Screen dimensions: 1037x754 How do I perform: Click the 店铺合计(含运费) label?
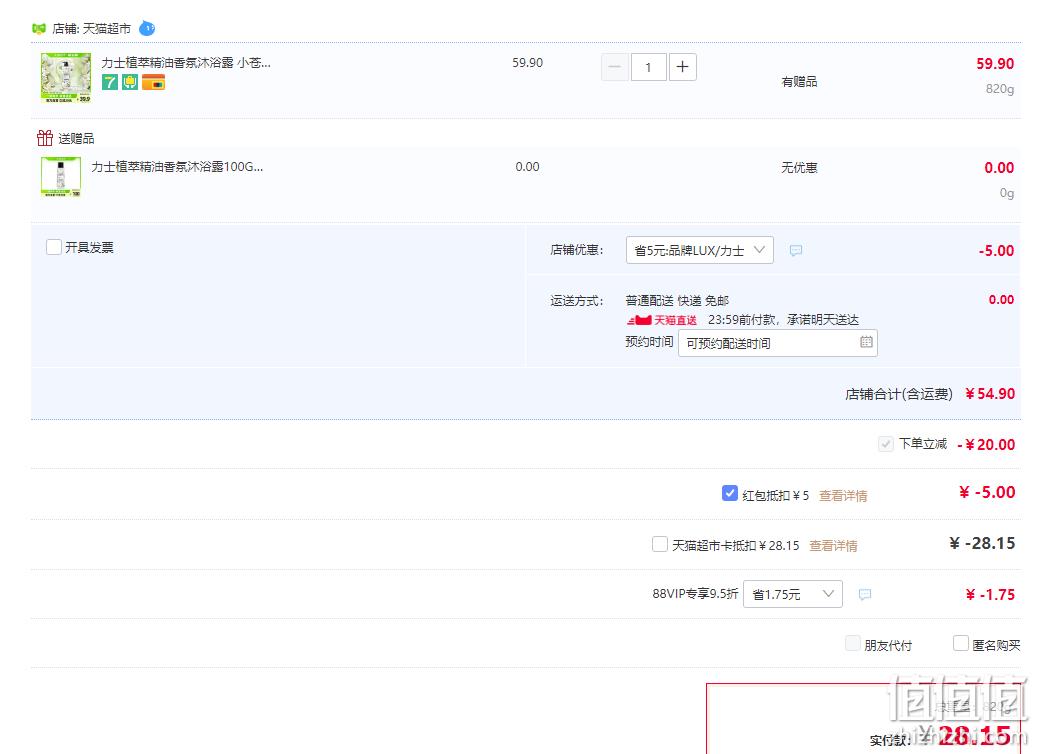pos(899,394)
